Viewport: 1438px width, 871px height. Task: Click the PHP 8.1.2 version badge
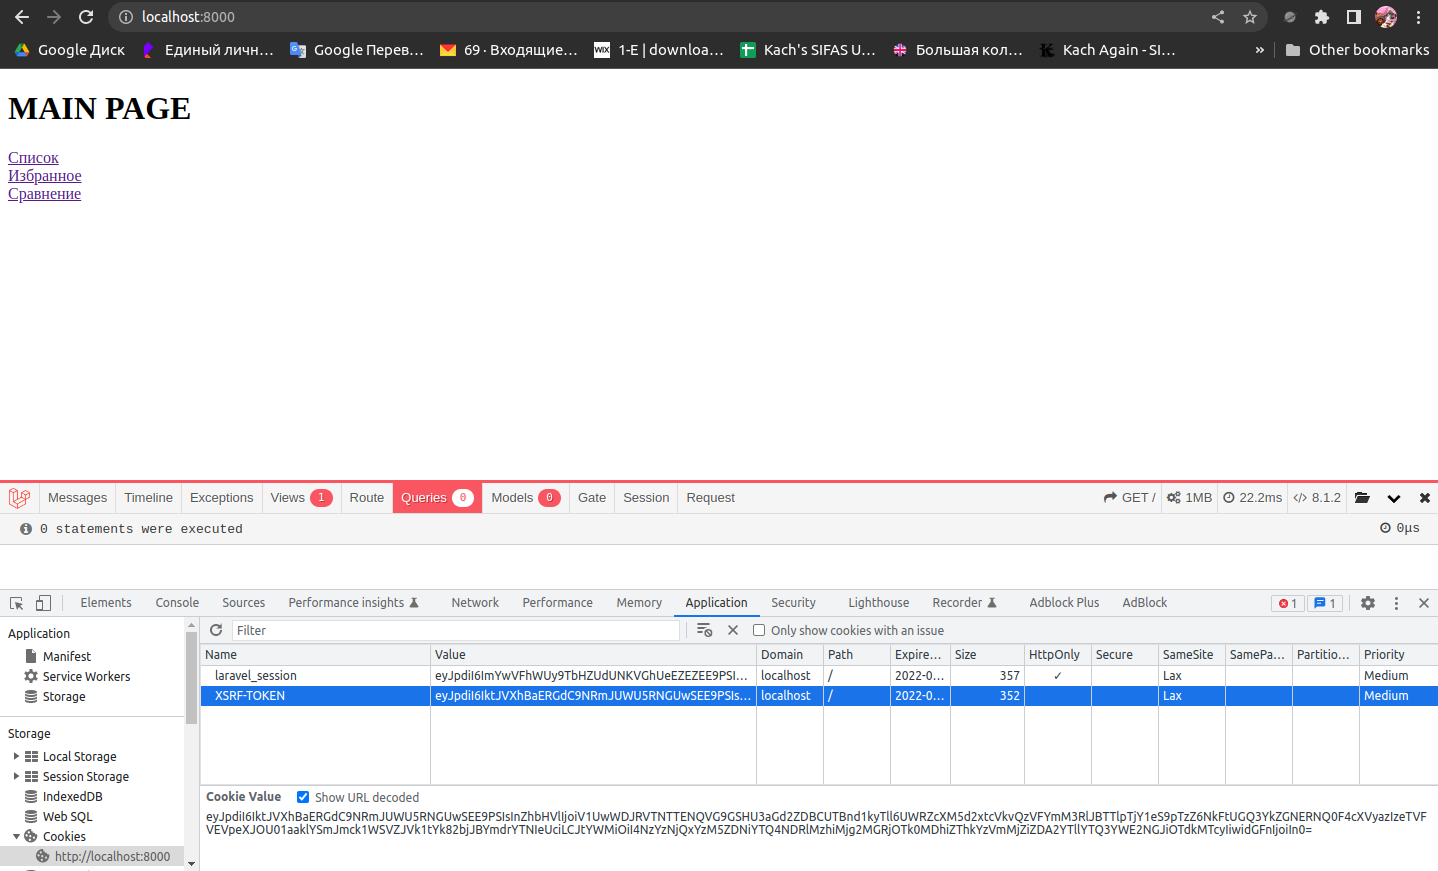pyautogui.click(x=1317, y=497)
